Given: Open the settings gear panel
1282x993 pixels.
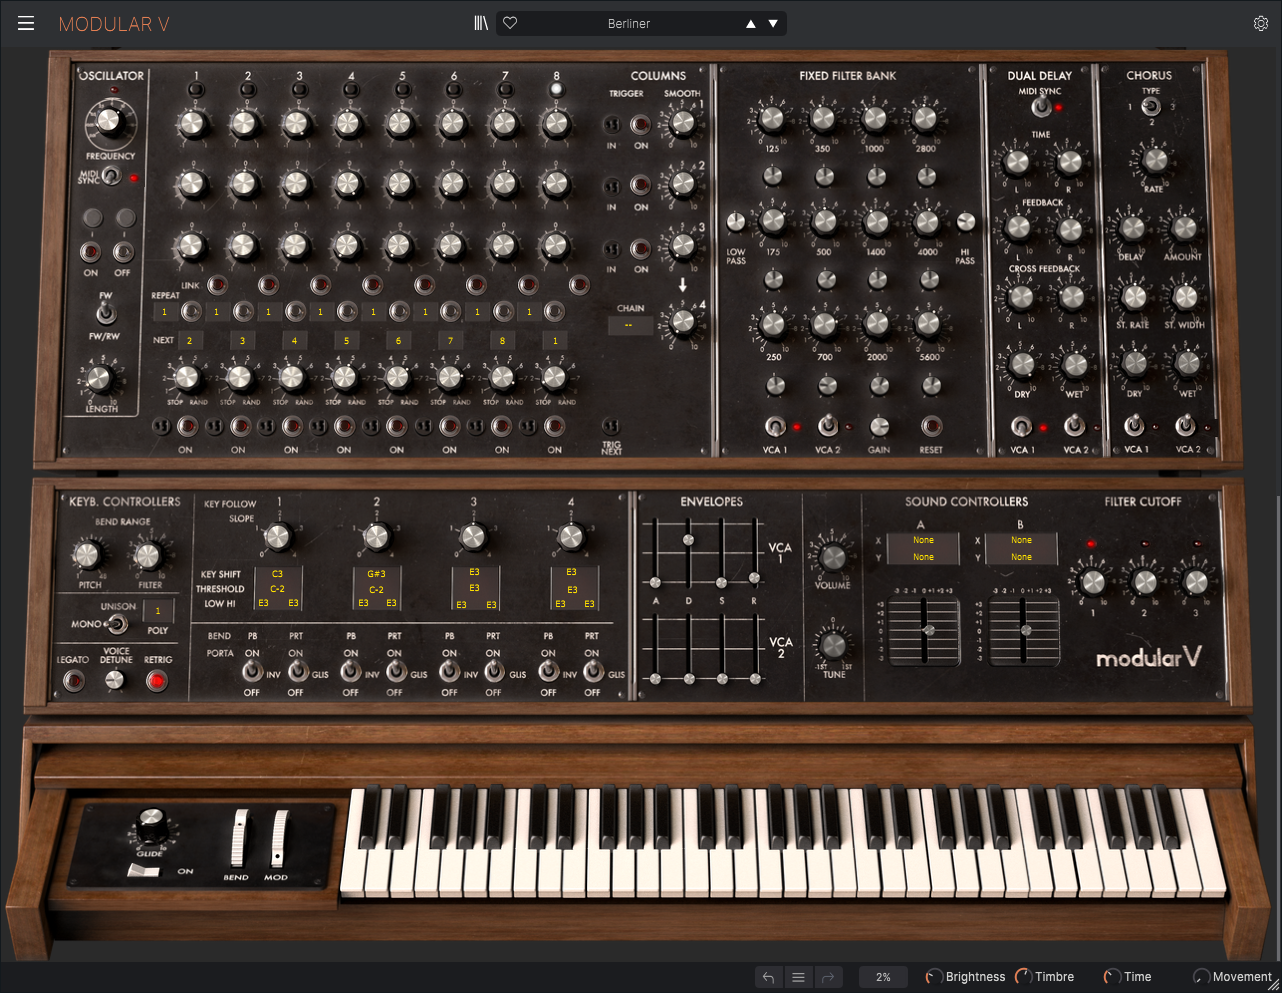Looking at the screenshot, I should (1261, 24).
